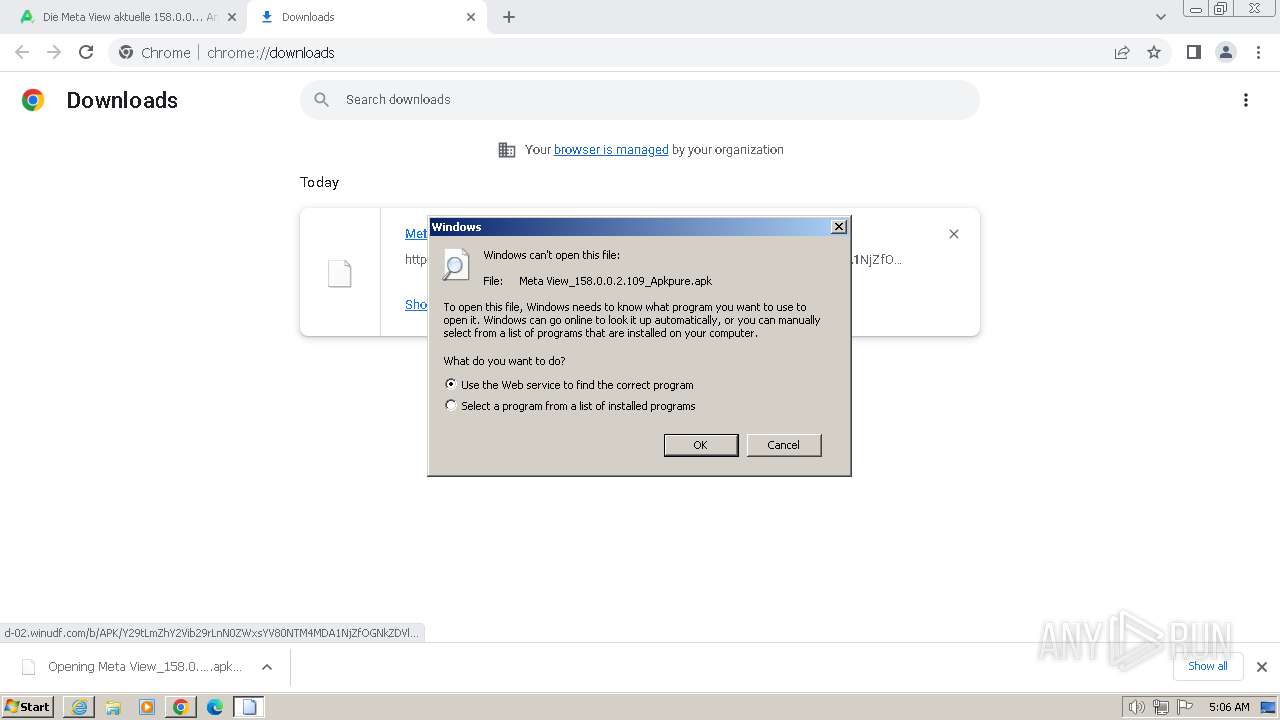
Task: Click the Chrome taskbar icon
Action: tap(181, 707)
